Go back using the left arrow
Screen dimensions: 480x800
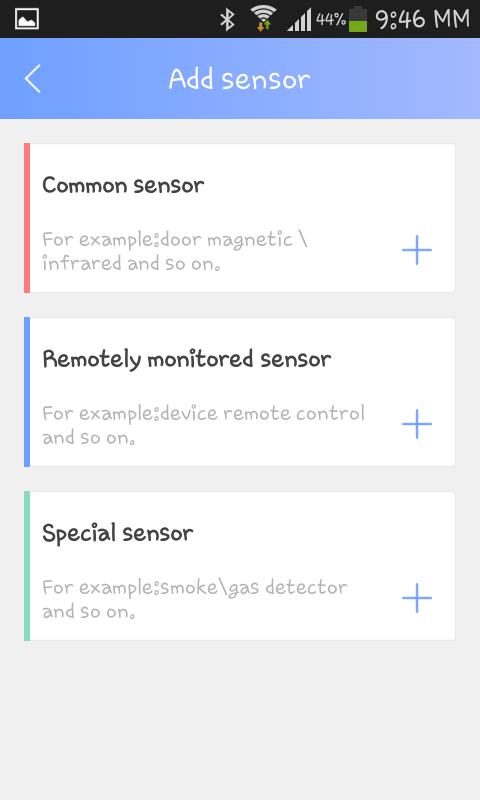33,79
